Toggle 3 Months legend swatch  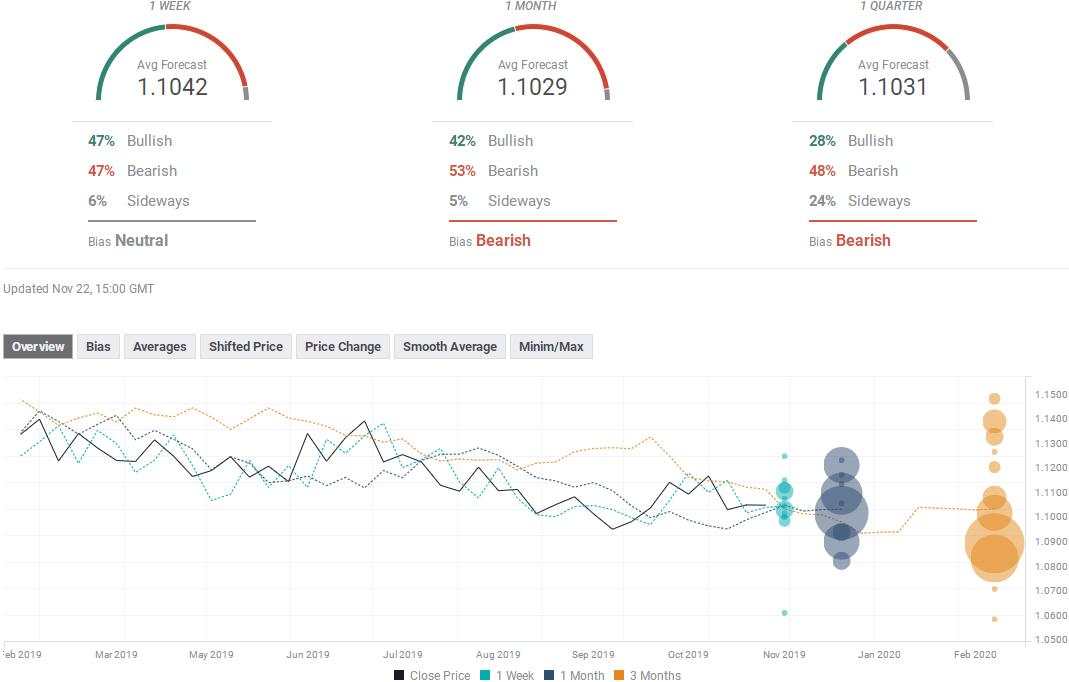[x=619, y=675]
